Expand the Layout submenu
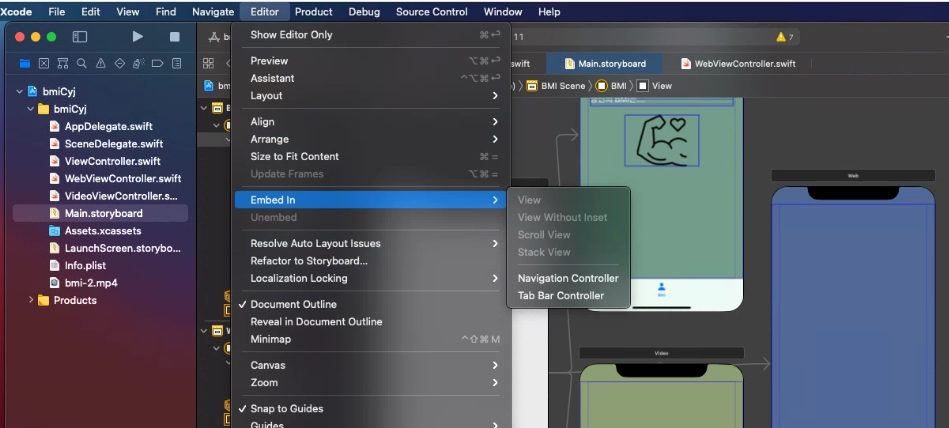The image size is (949, 428). pos(370,96)
